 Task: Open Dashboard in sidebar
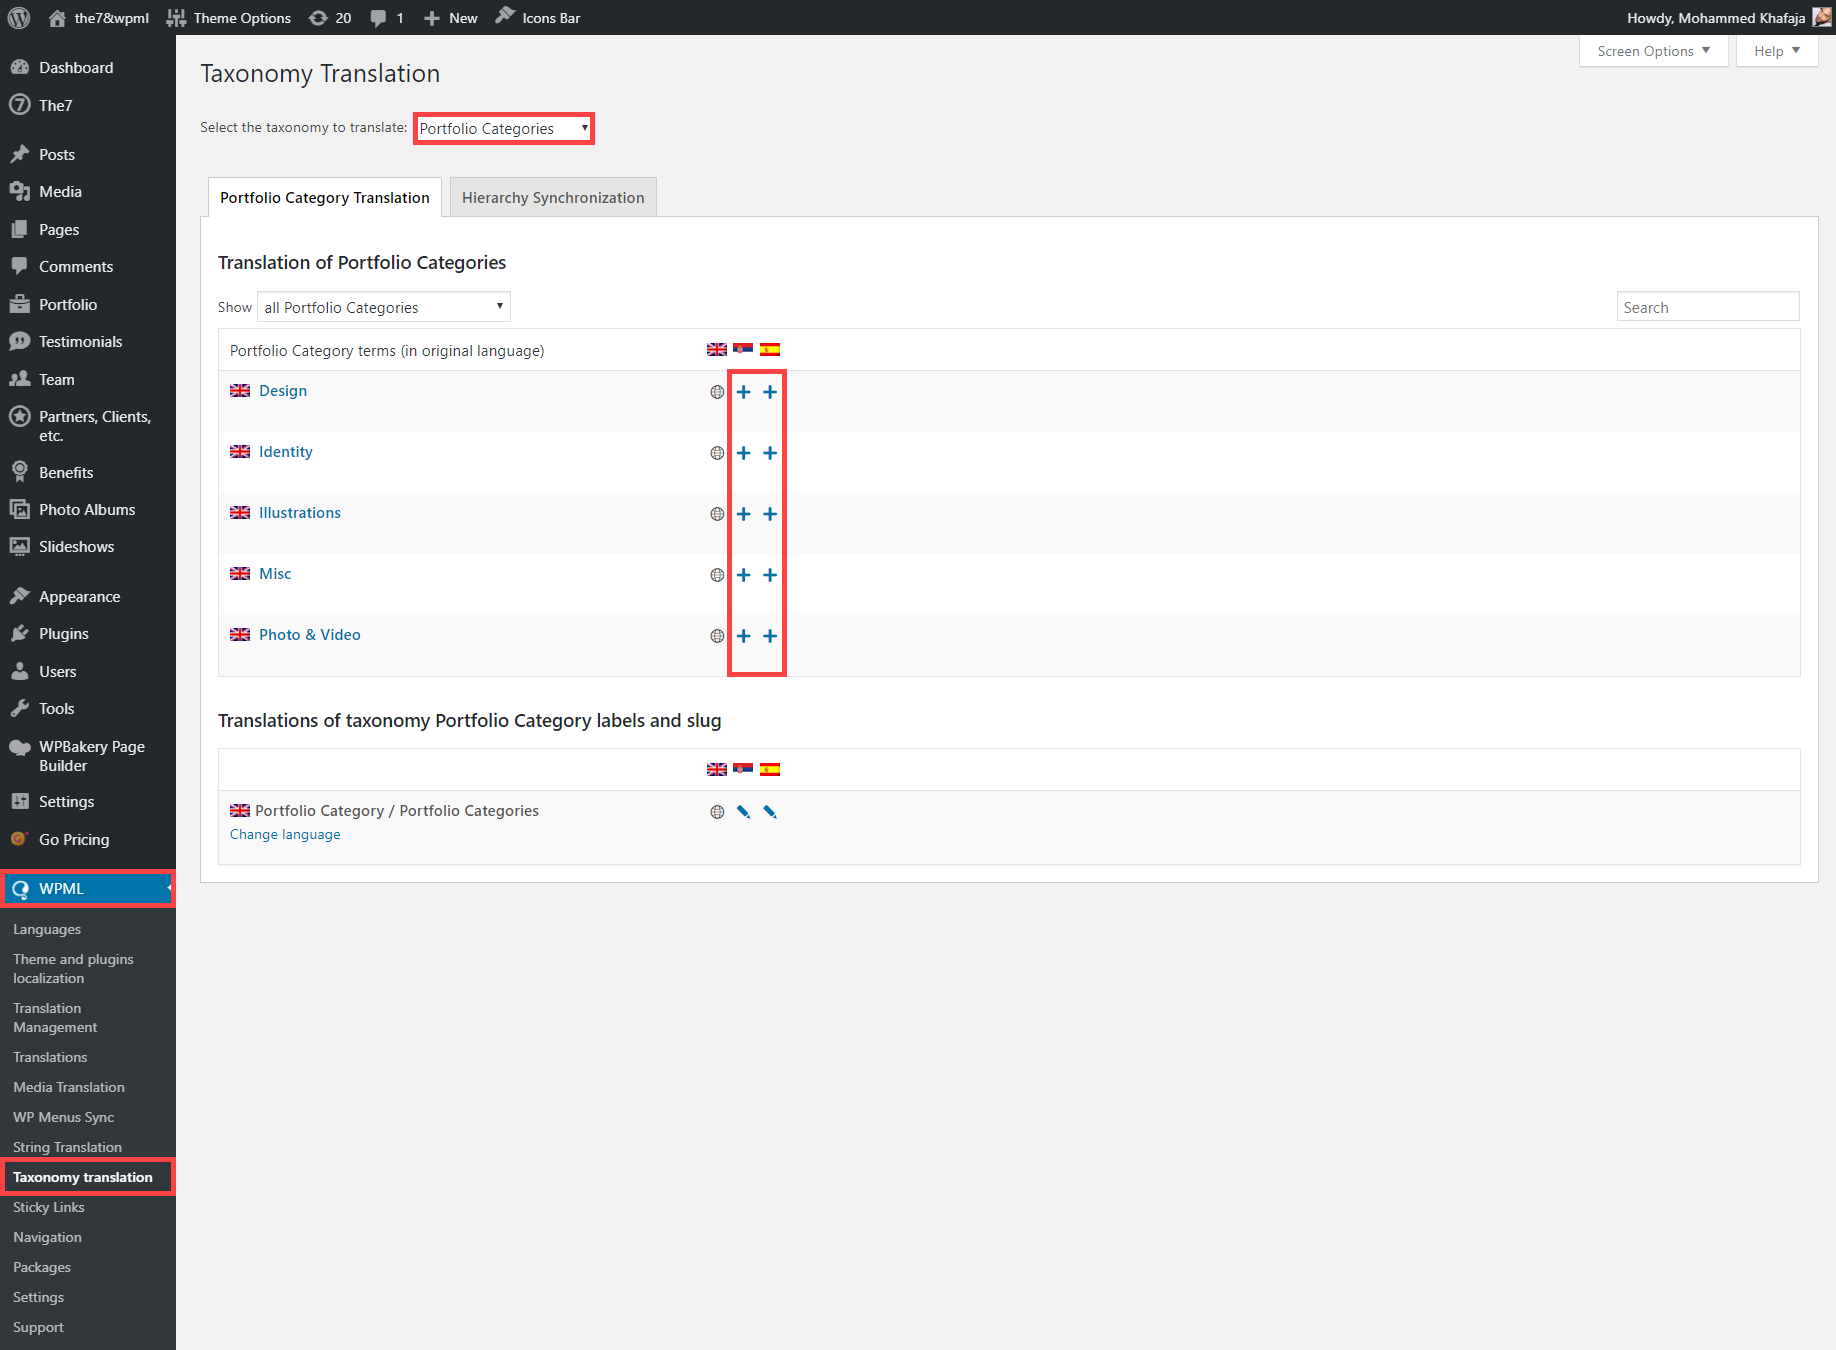pyautogui.click(x=88, y=68)
